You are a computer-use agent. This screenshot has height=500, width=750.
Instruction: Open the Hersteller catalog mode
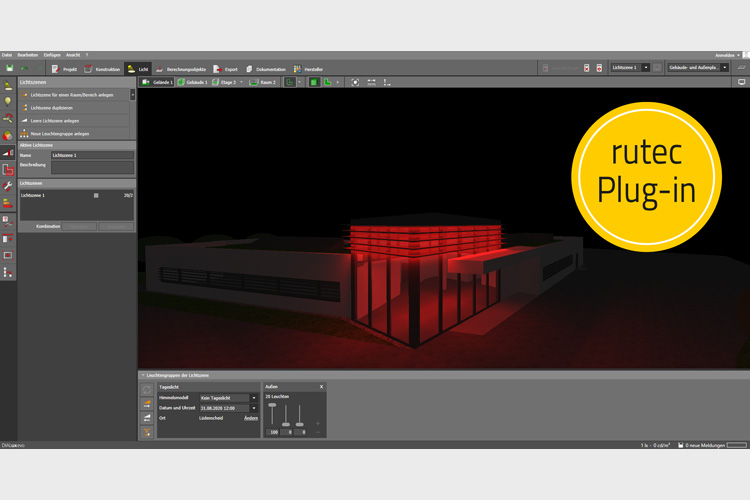(309, 69)
